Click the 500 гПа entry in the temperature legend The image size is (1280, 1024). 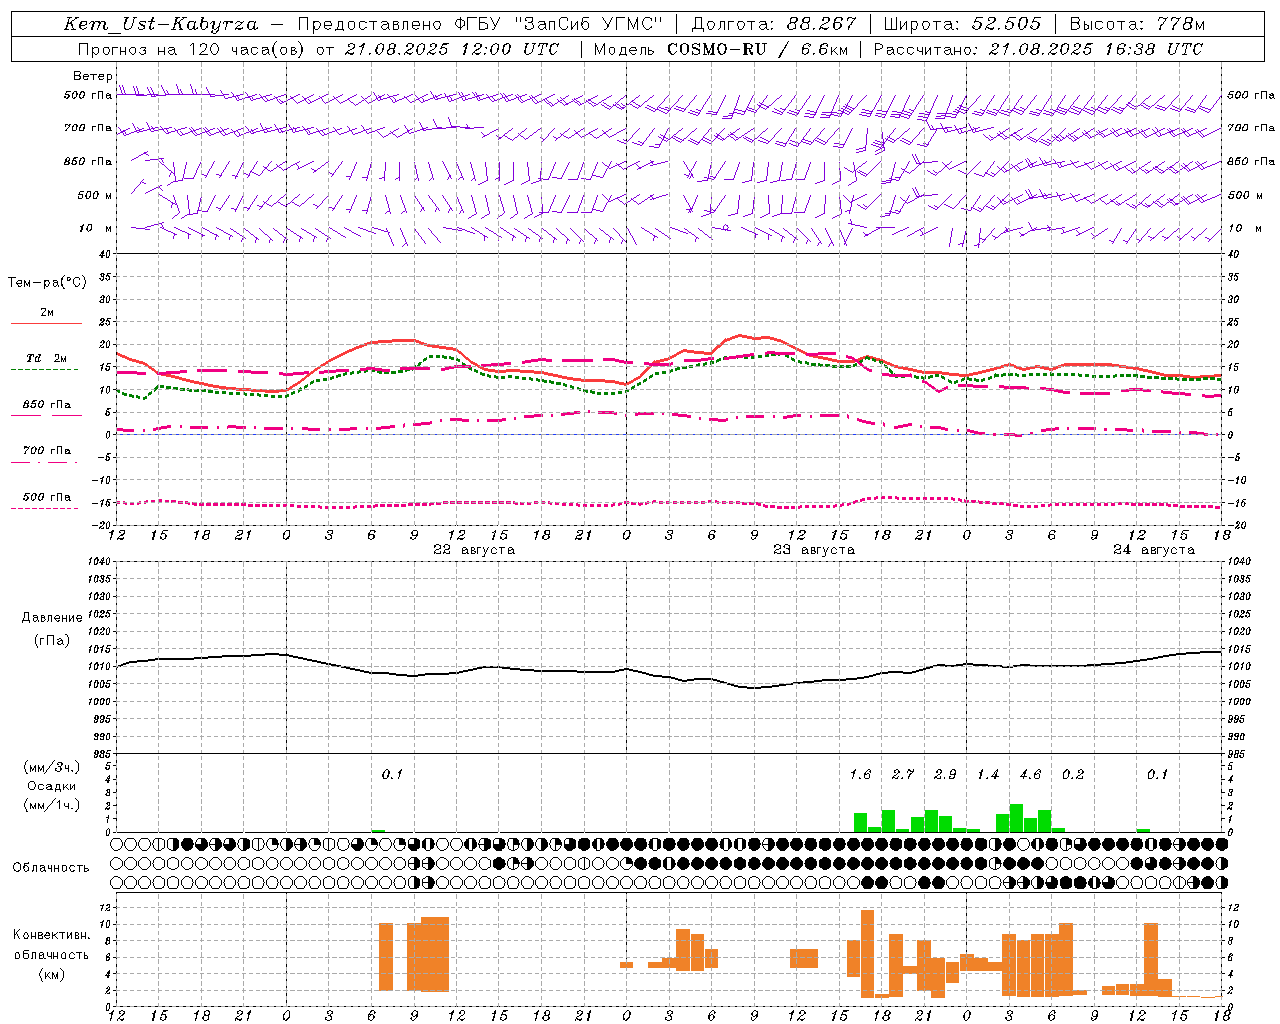tap(47, 497)
